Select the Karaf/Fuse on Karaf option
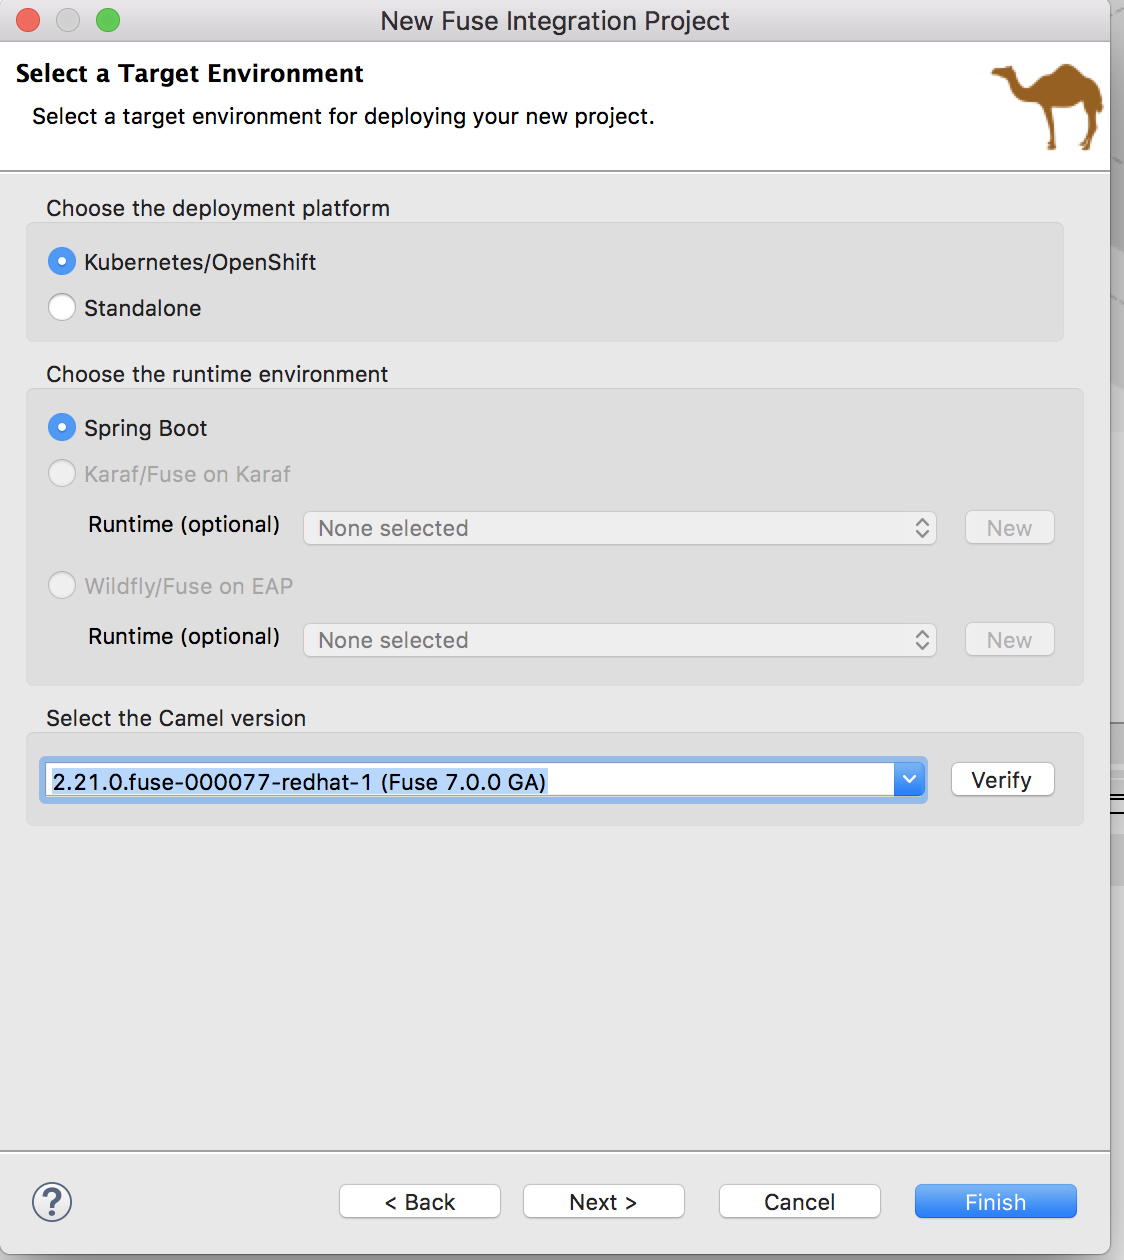Viewport: 1124px width, 1260px height. 62,474
